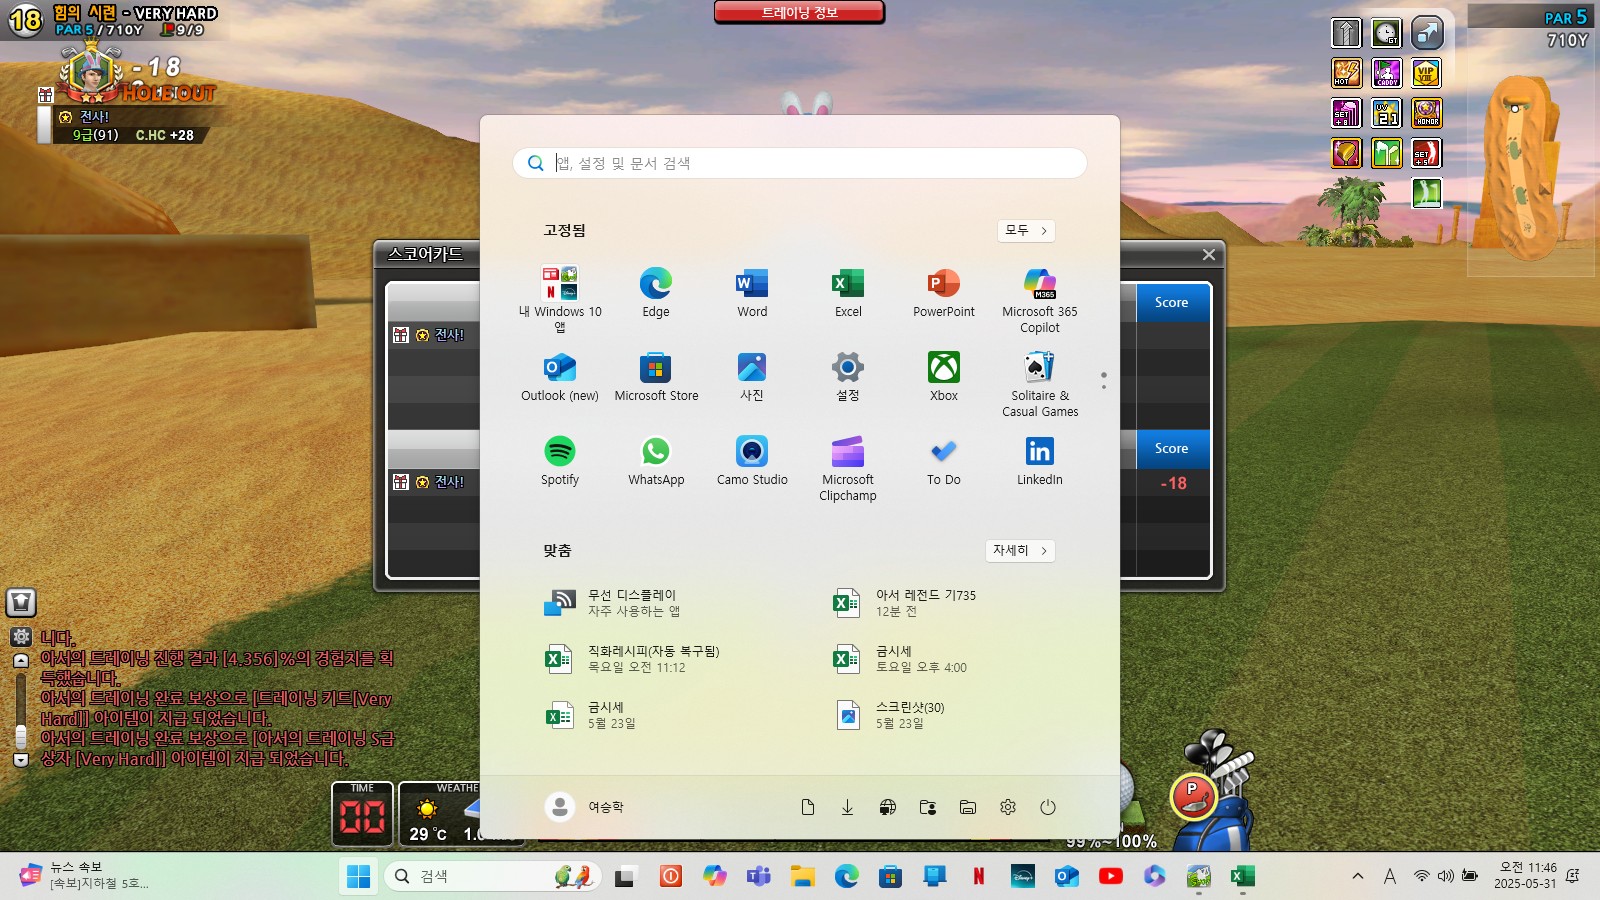The image size is (1600, 900).
Task: Launch PowerPoint from pinned apps
Action: 944,292
